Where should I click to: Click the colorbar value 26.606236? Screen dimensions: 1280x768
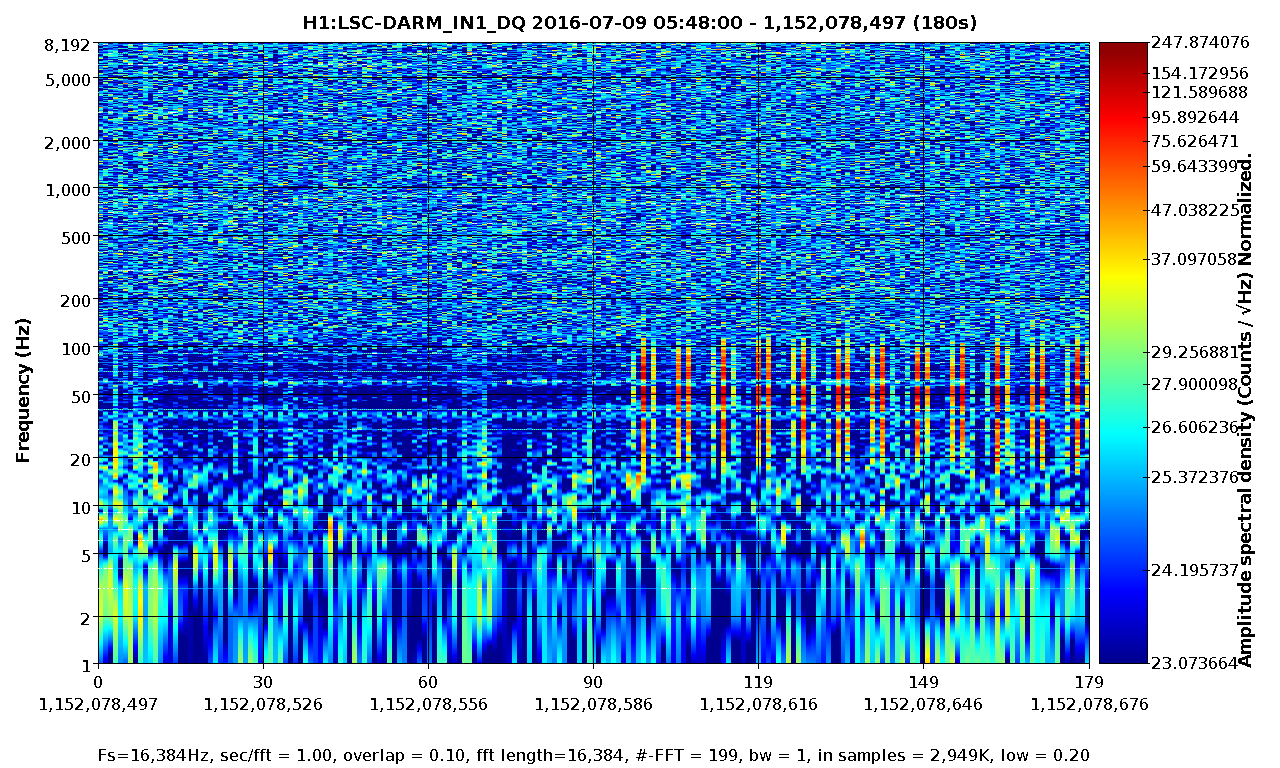click(x=1196, y=427)
